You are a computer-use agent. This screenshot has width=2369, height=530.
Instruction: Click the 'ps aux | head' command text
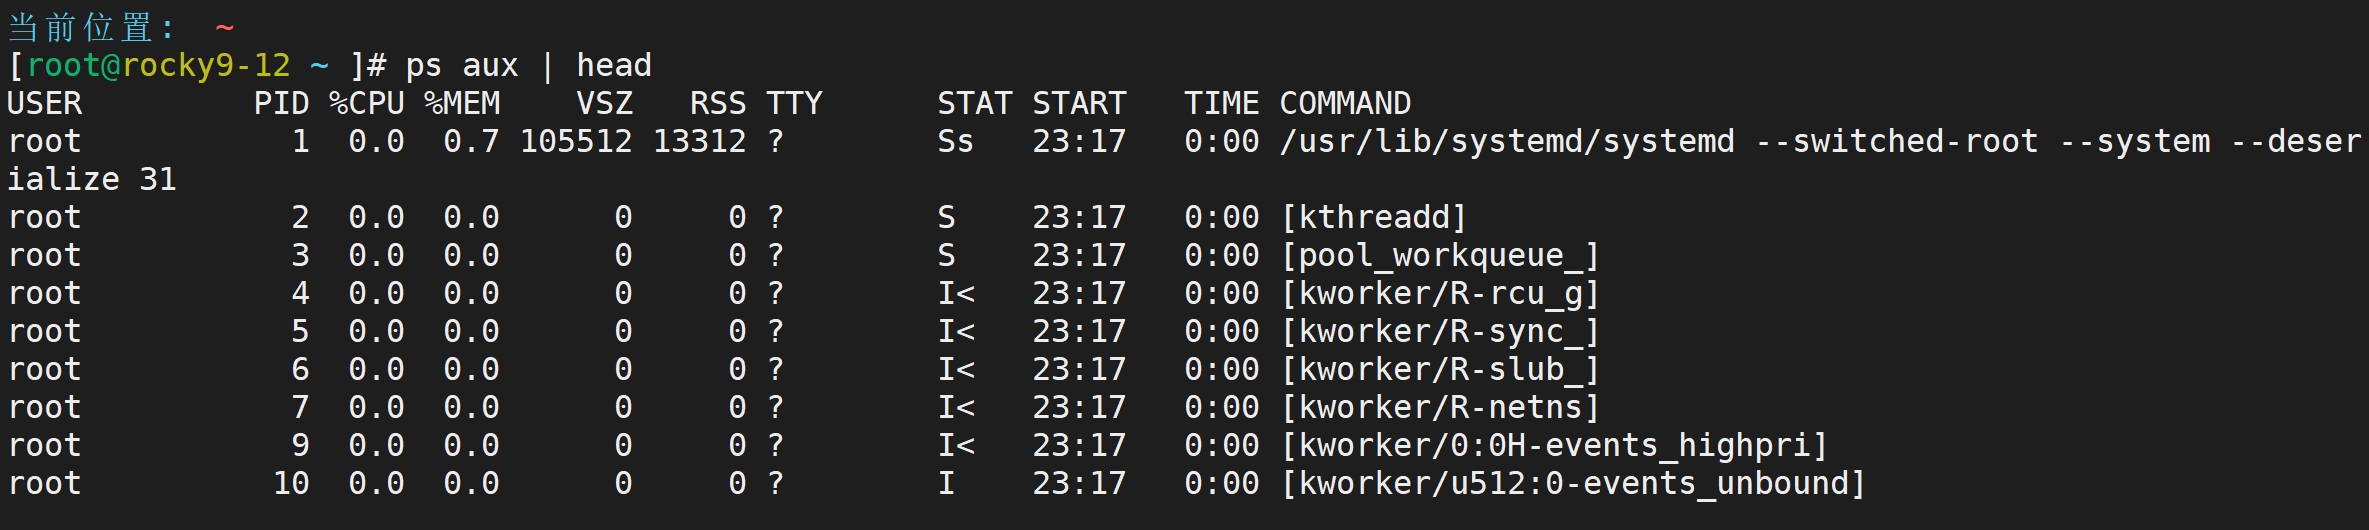(528, 66)
